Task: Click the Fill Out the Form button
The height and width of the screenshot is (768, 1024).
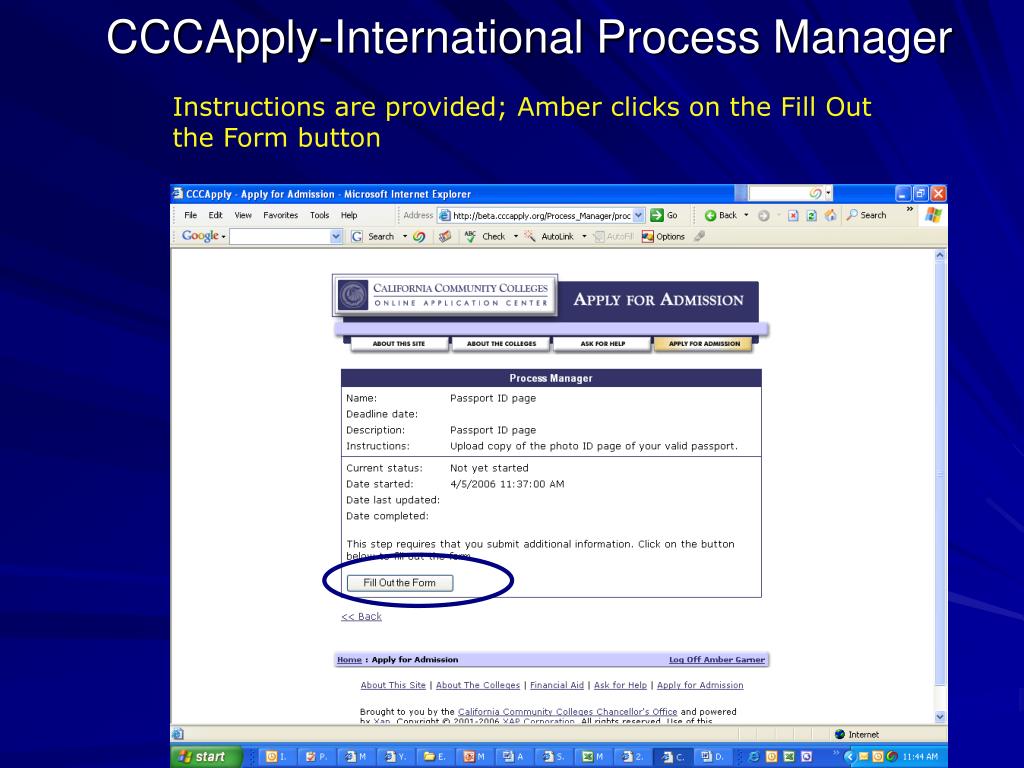Action: 400,583
